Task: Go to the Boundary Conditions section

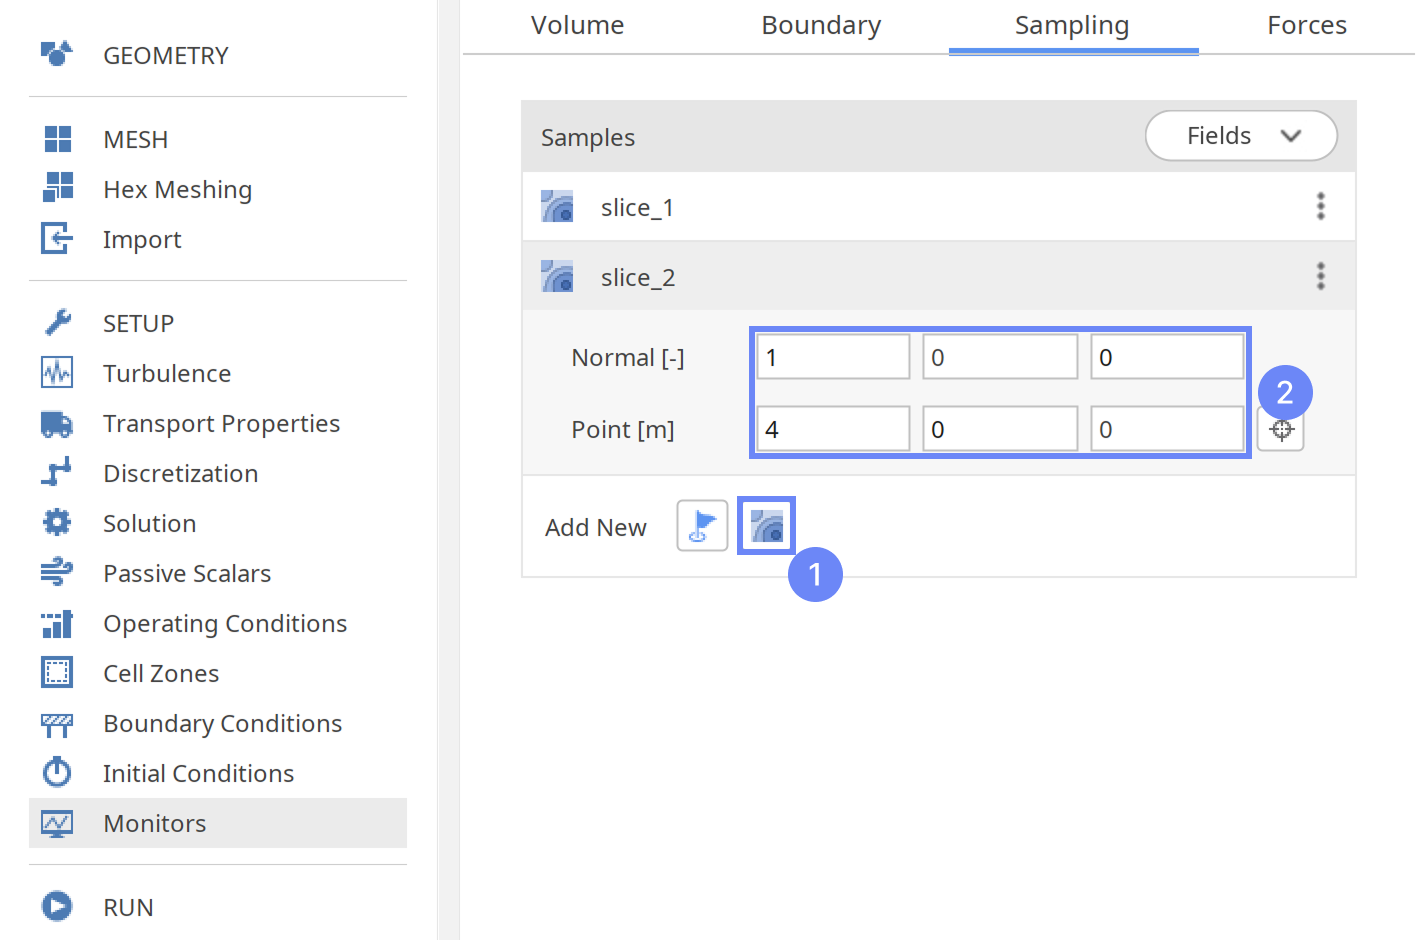Action: tap(222, 723)
